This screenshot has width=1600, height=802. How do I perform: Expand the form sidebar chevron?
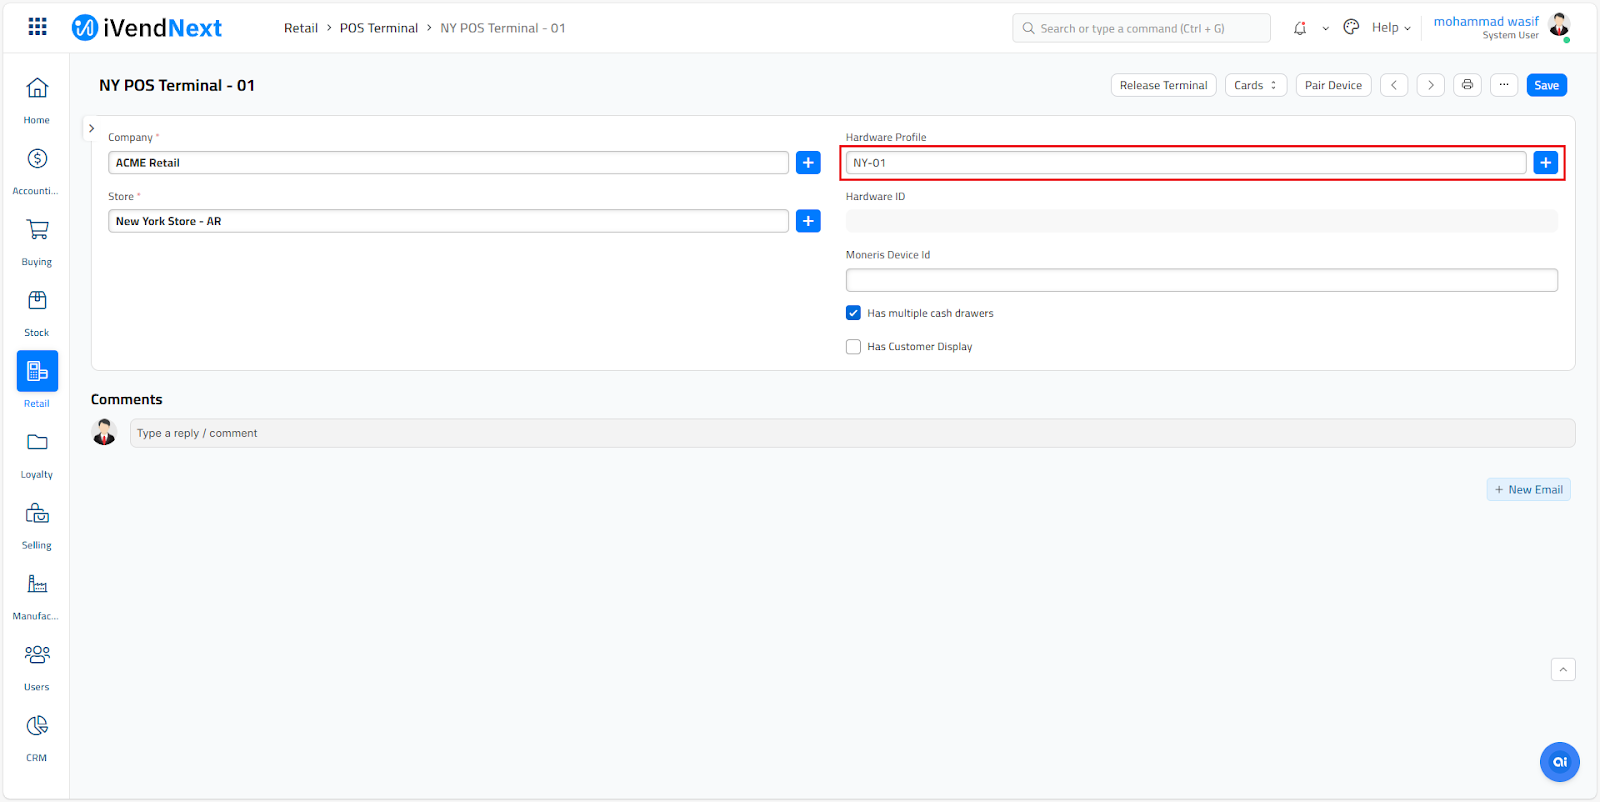pyautogui.click(x=91, y=129)
